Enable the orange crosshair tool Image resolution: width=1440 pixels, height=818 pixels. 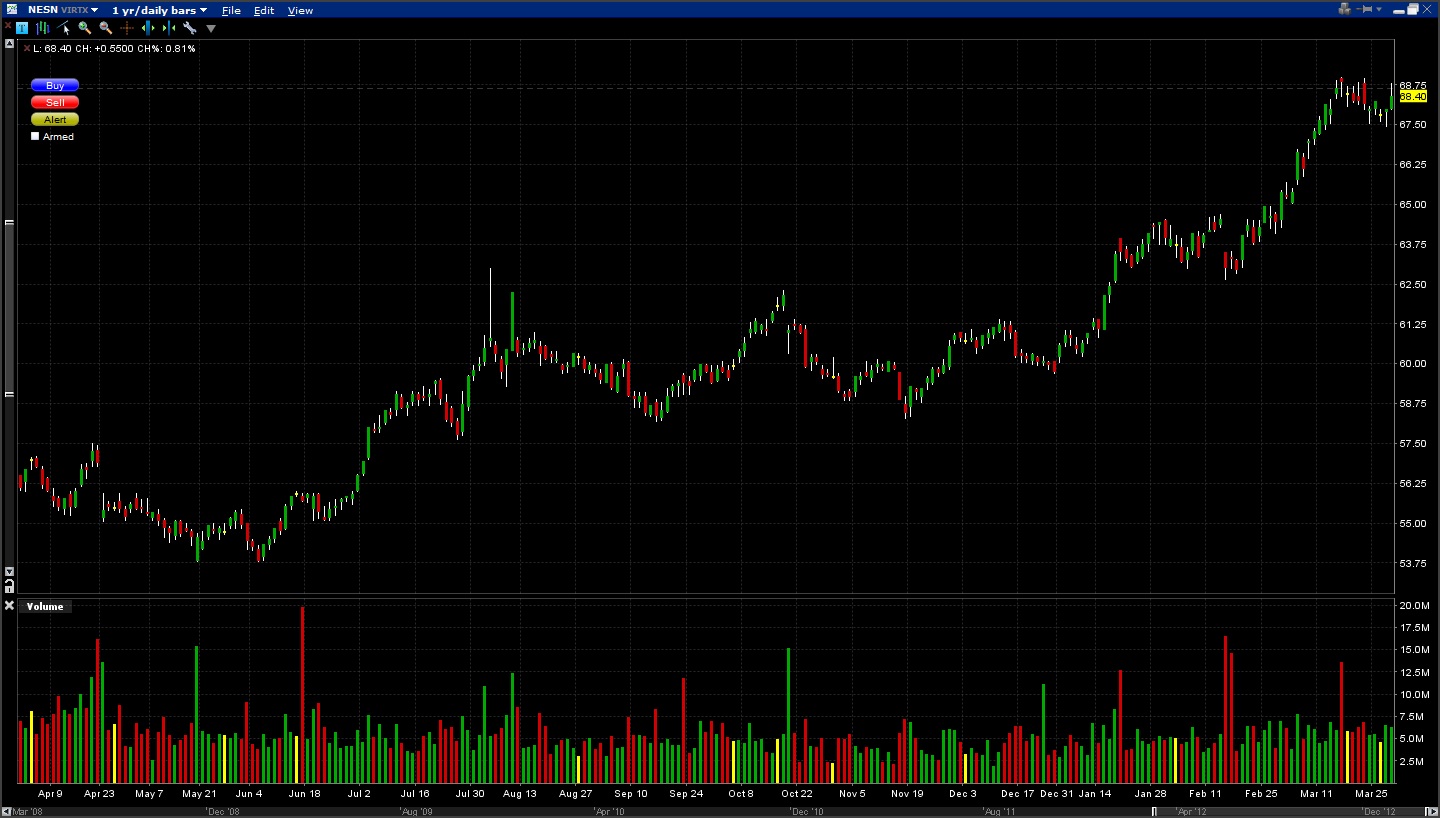(127, 28)
